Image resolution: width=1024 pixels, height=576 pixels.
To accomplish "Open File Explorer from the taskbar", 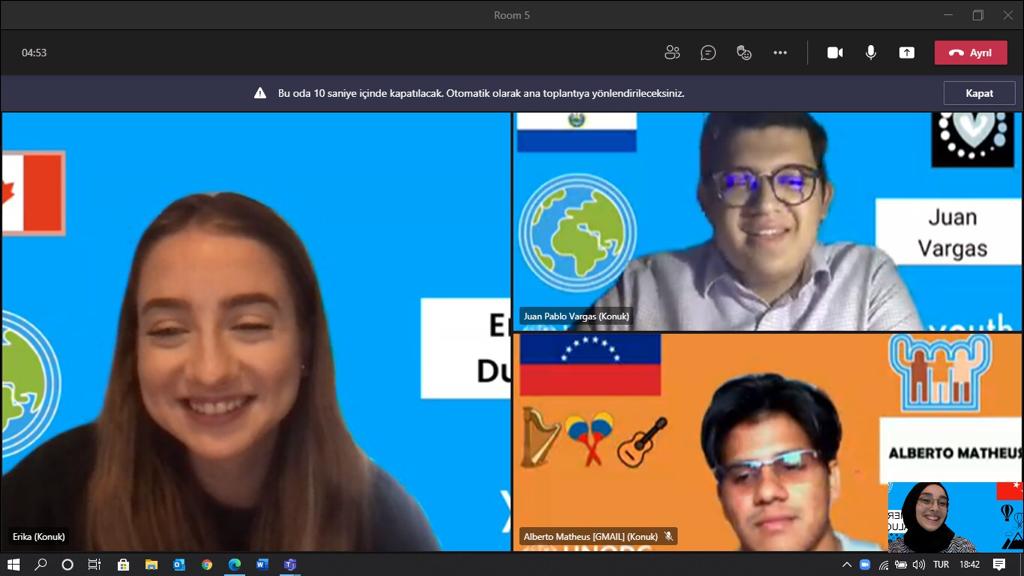I will 151,564.
